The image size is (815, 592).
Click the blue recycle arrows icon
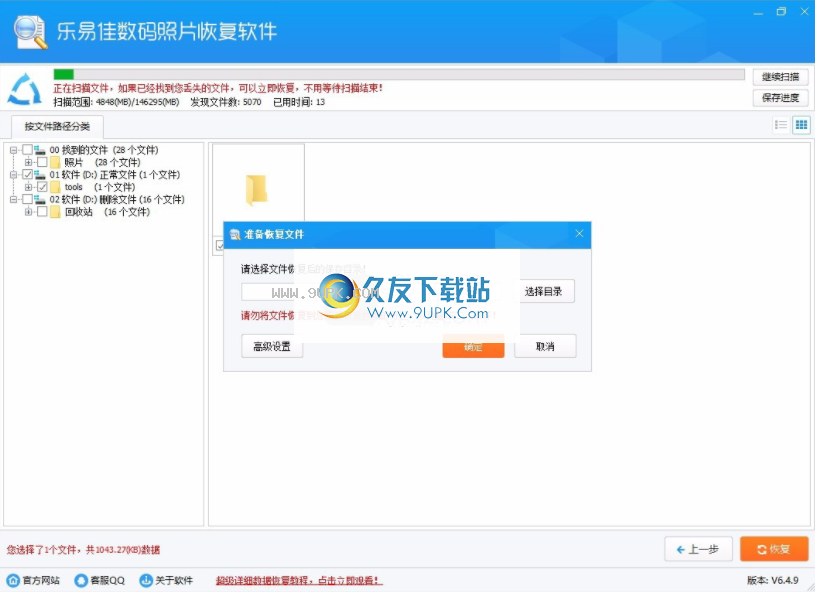click(x=24, y=89)
